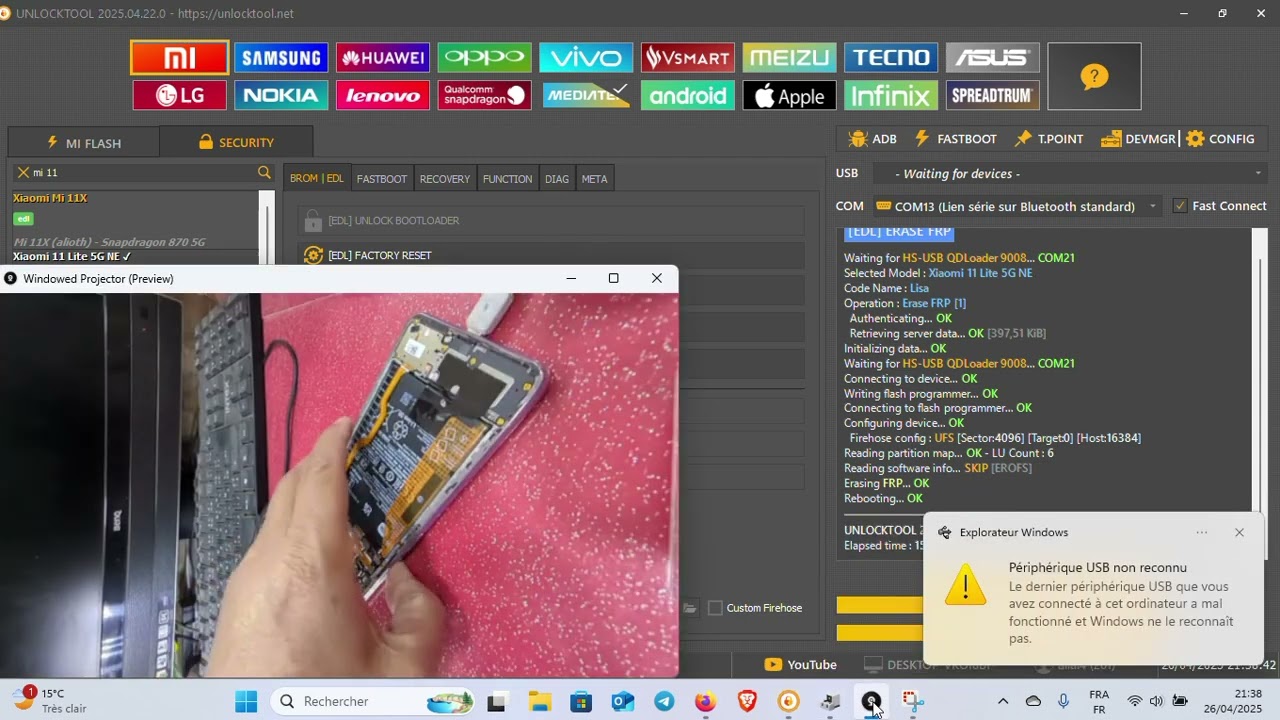The height and width of the screenshot is (720, 1280).
Task: Select the Spreadtrum chipset icon
Action: point(993,95)
